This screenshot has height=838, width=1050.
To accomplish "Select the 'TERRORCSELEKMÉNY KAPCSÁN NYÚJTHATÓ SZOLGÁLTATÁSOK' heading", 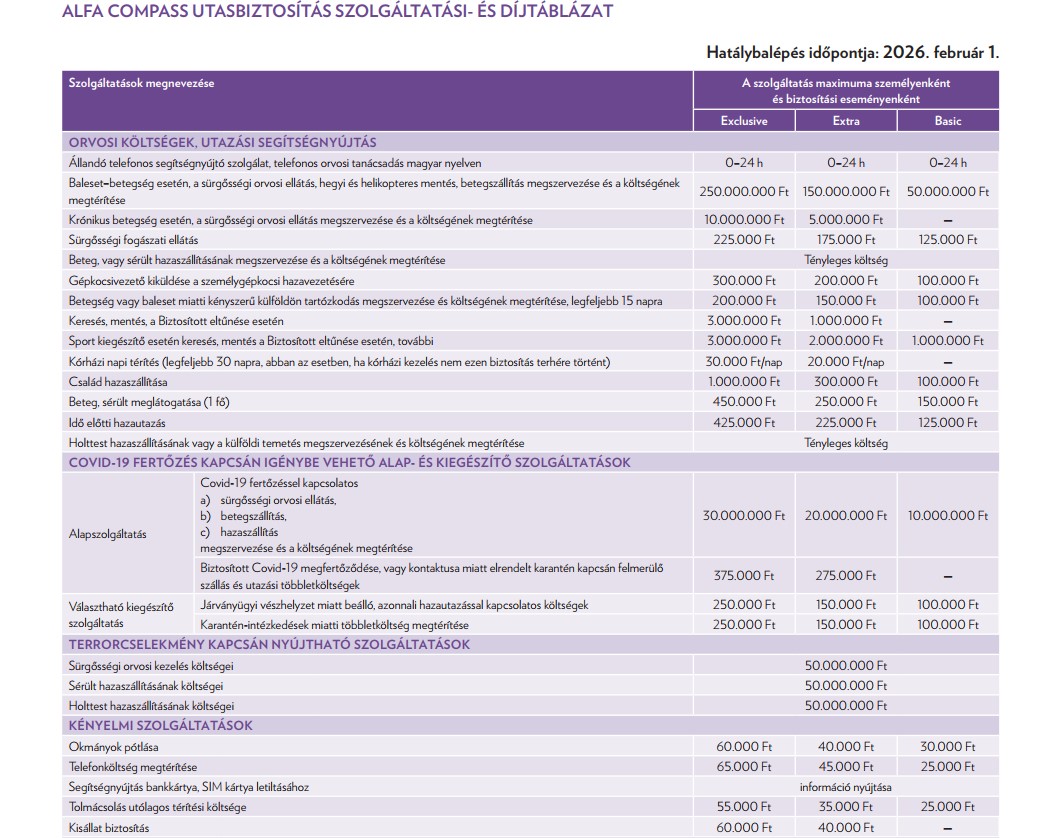I will pyautogui.click(x=269, y=645).
